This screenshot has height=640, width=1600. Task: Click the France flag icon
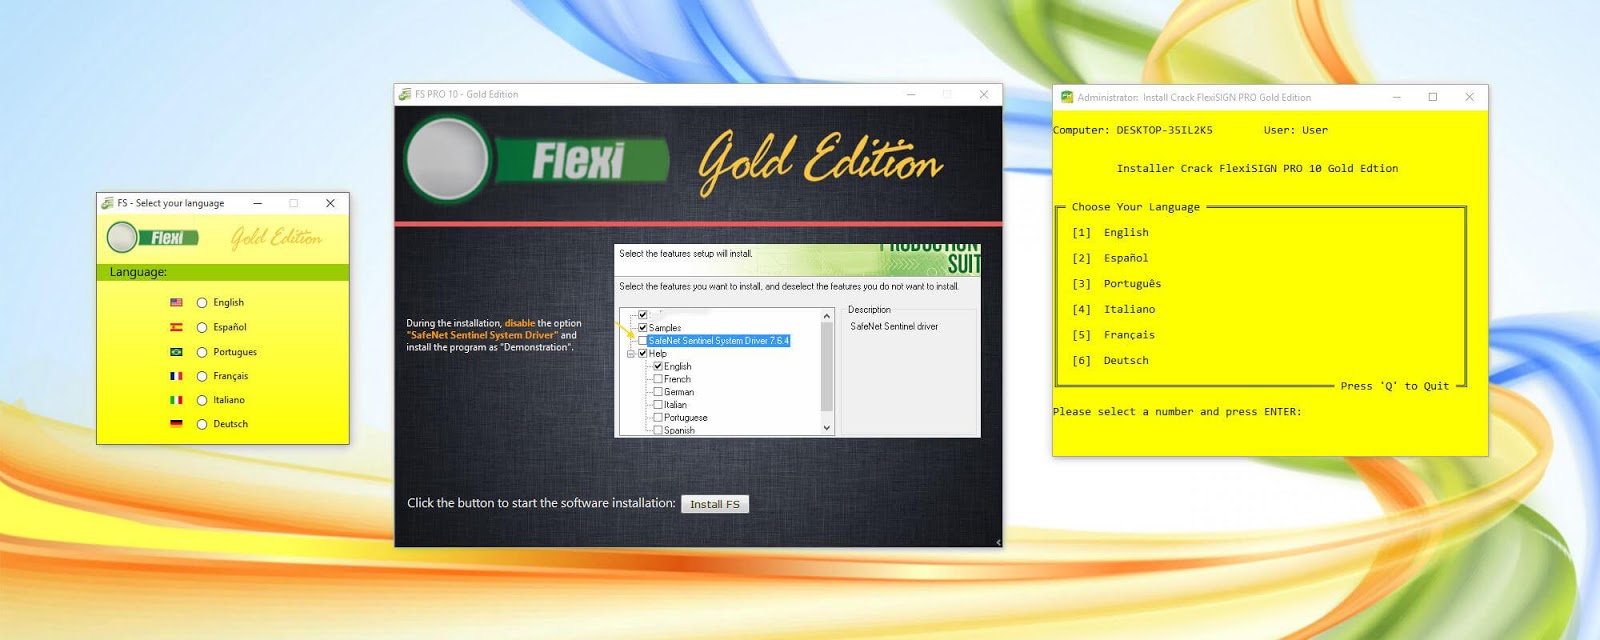click(x=176, y=376)
